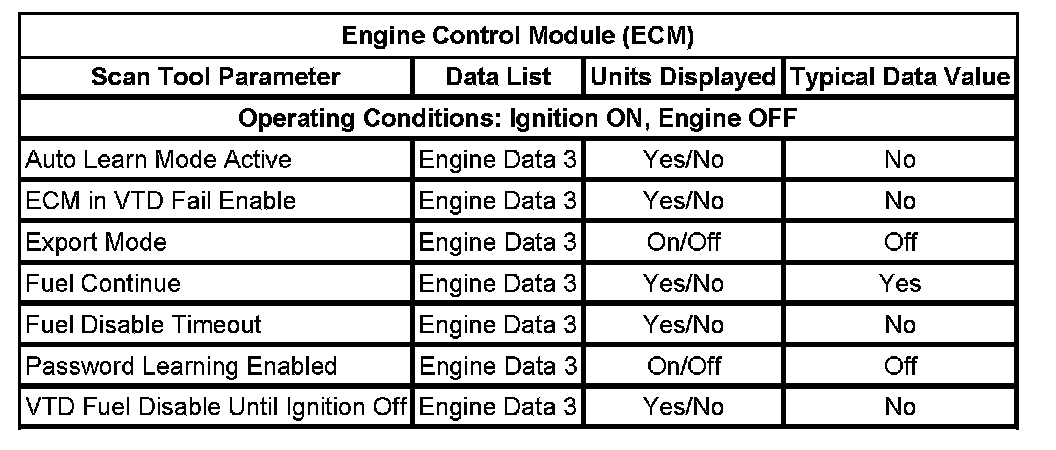Click 'Engine Data 3' in the Fuel Continue row

[497, 284]
